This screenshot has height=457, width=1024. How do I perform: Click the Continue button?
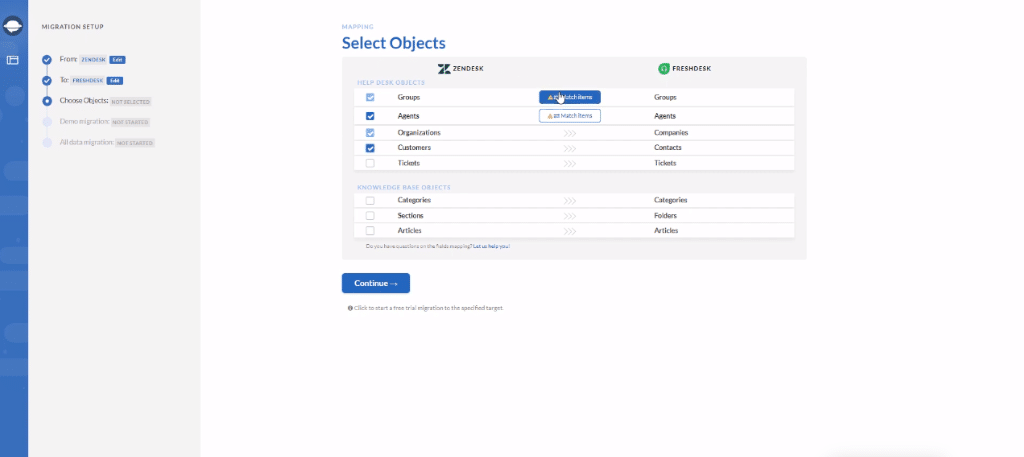point(376,283)
